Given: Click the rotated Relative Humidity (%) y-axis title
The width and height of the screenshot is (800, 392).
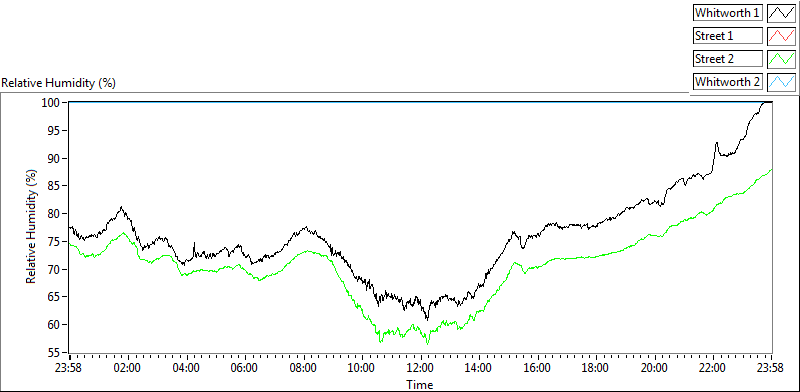Looking at the screenshot, I should 32,228.
